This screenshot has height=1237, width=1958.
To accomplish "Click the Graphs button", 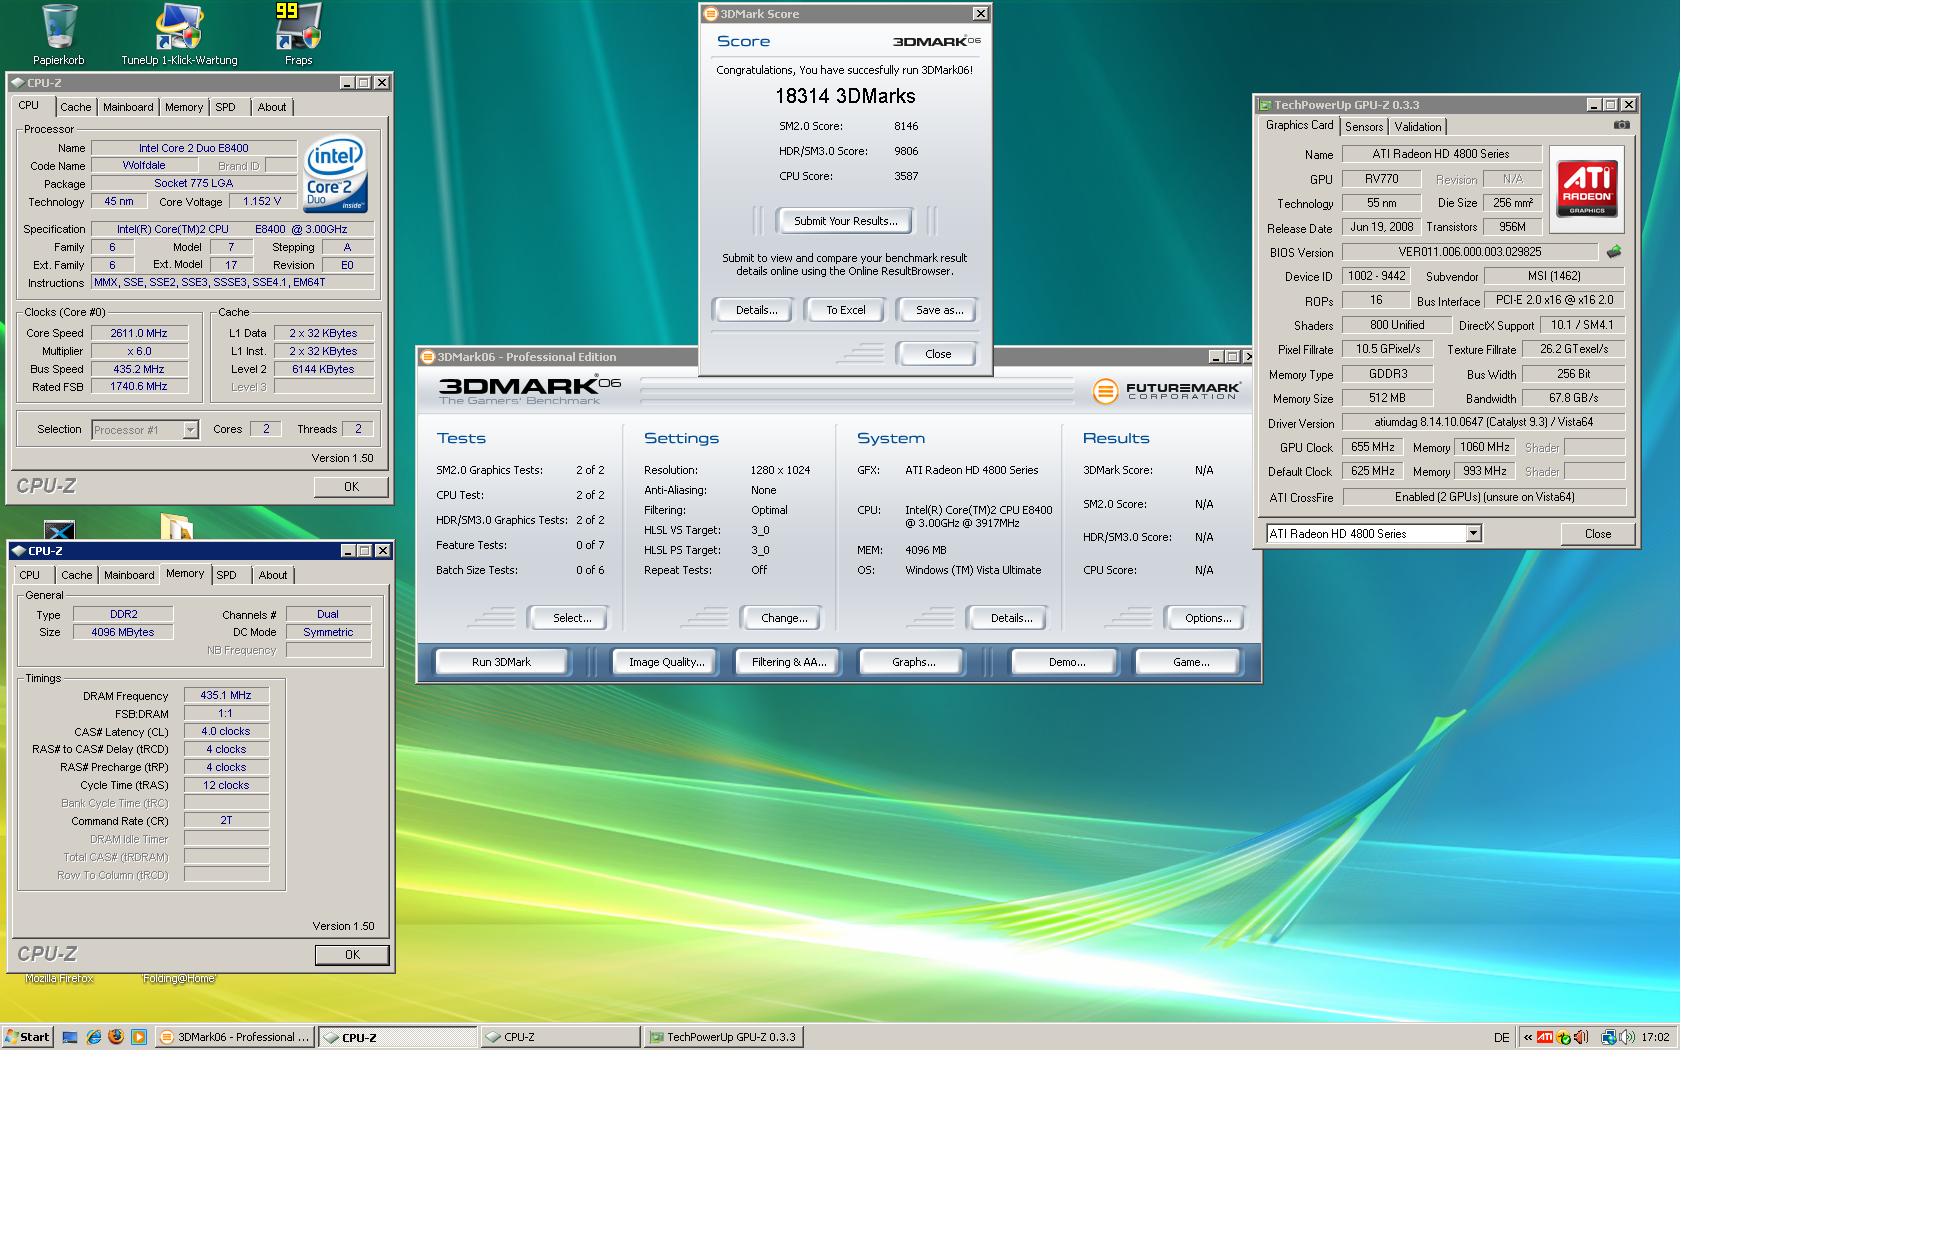I will (913, 662).
